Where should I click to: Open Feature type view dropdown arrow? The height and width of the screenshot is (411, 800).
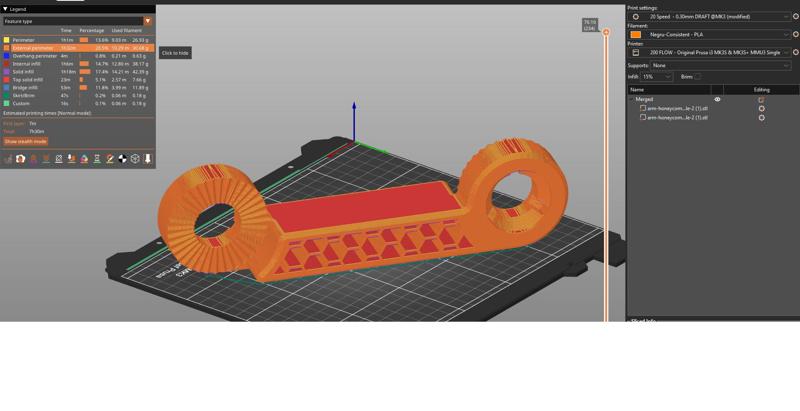[148, 21]
